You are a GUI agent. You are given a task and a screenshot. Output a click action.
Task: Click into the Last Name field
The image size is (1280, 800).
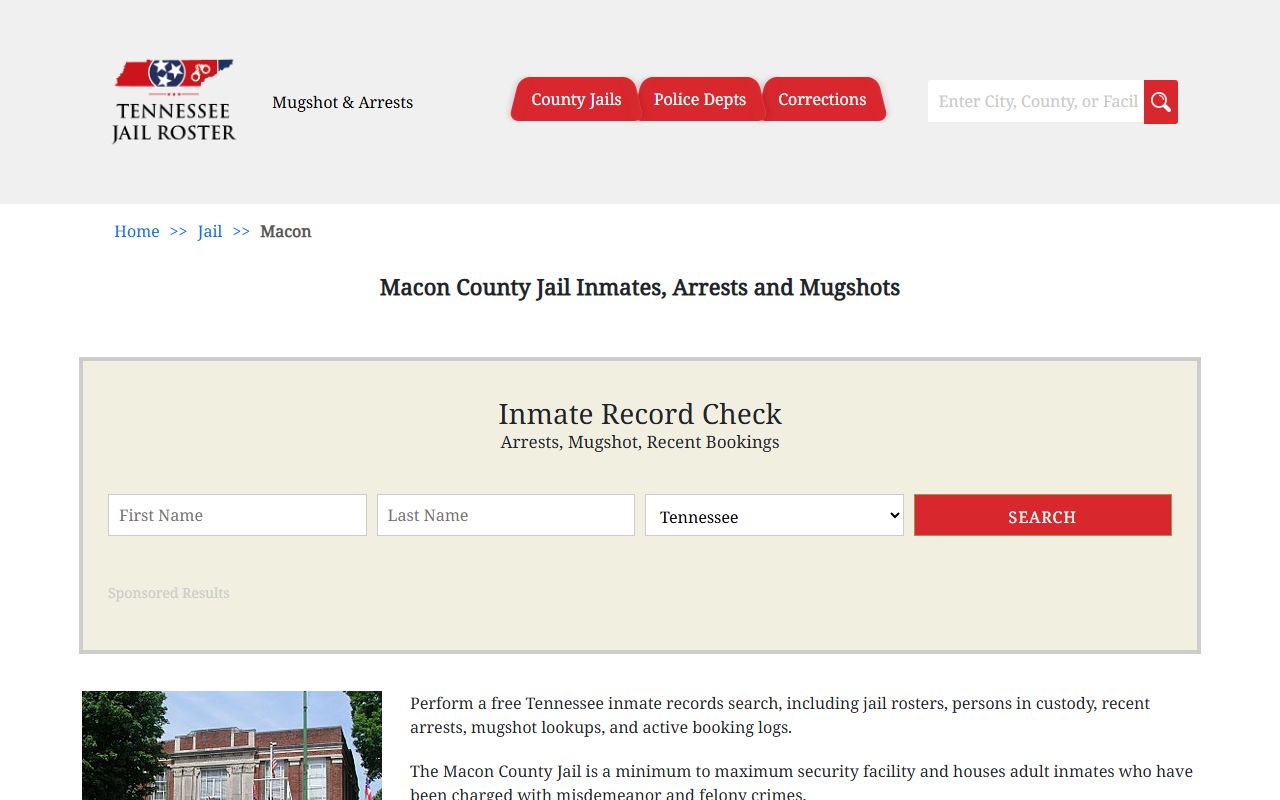pos(505,515)
